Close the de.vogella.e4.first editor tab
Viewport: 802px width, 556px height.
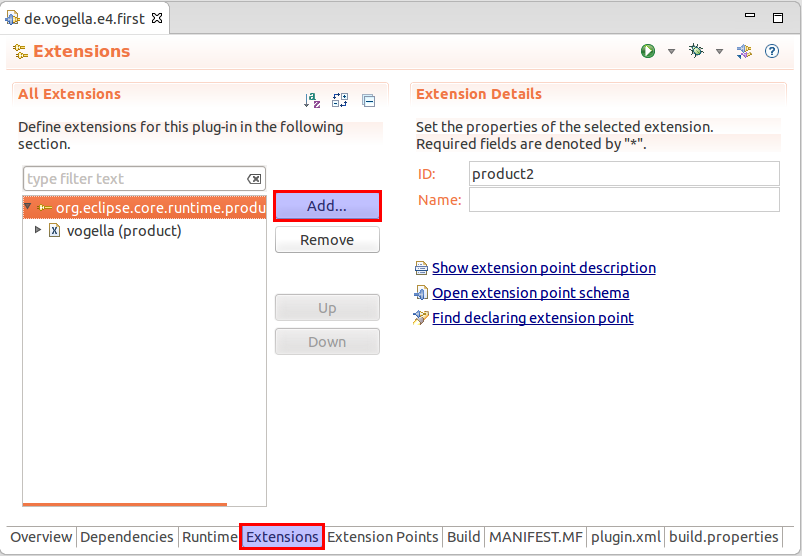[x=157, y=18]
